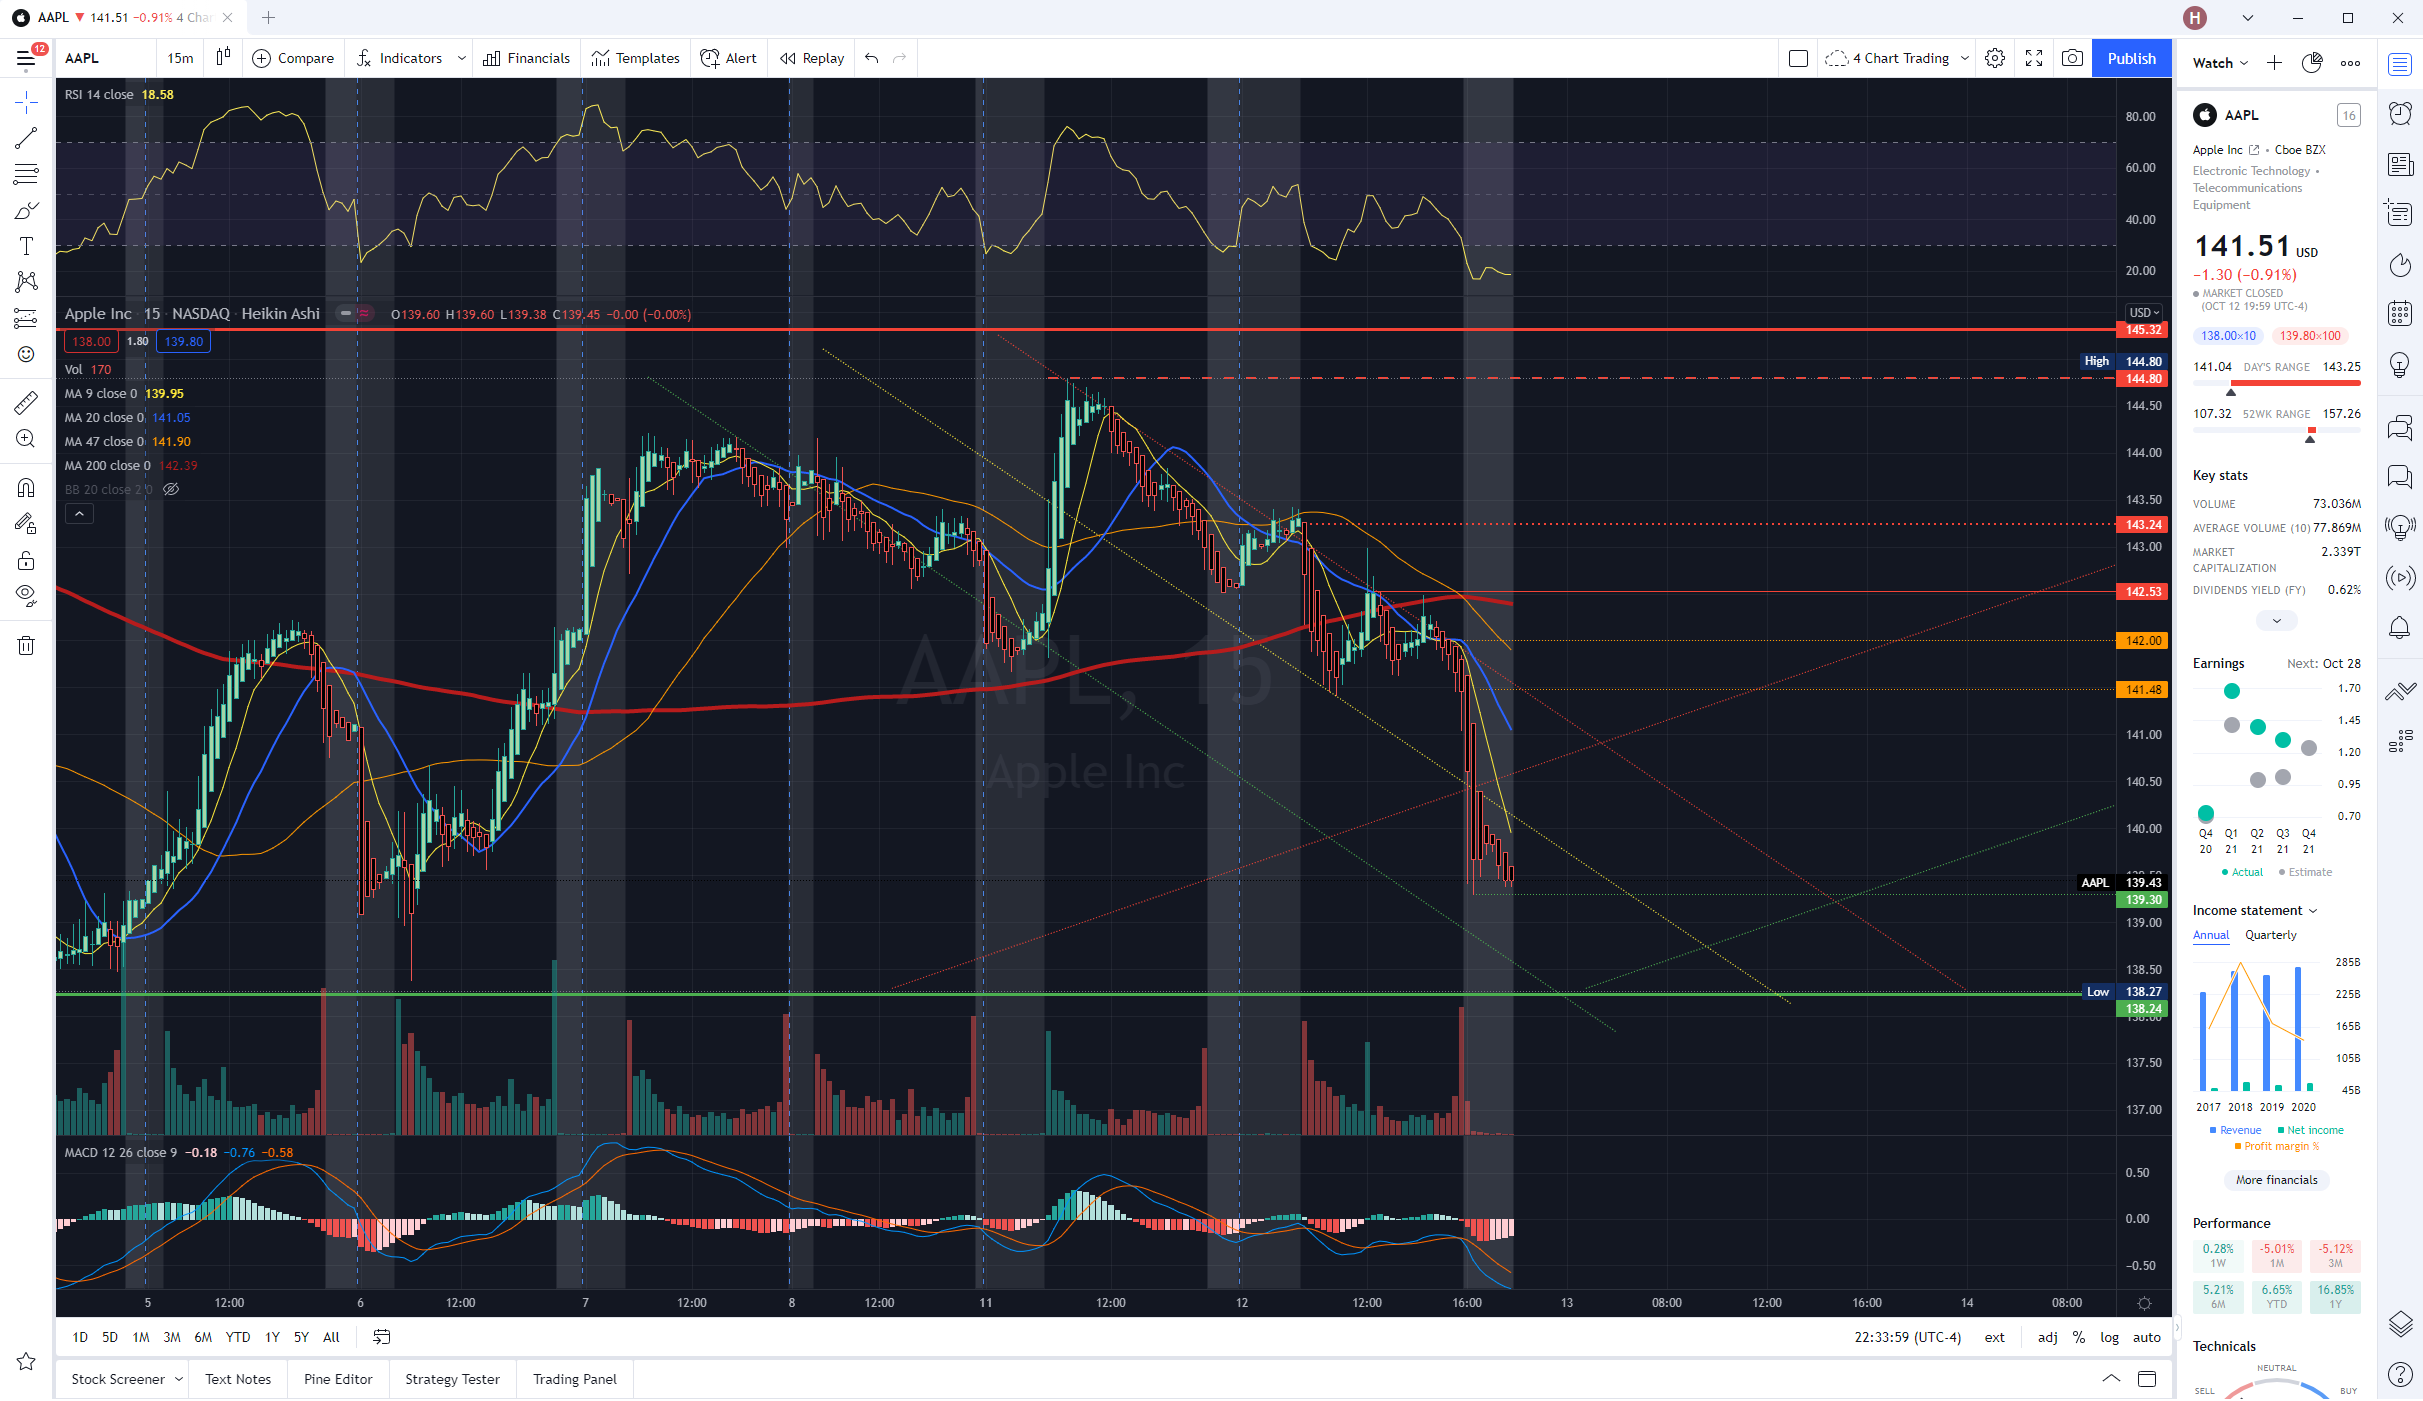Viewport: 2423px width, 1401px height.
Task: Open the prediction and measurement tools
Action: click(27, 318)
